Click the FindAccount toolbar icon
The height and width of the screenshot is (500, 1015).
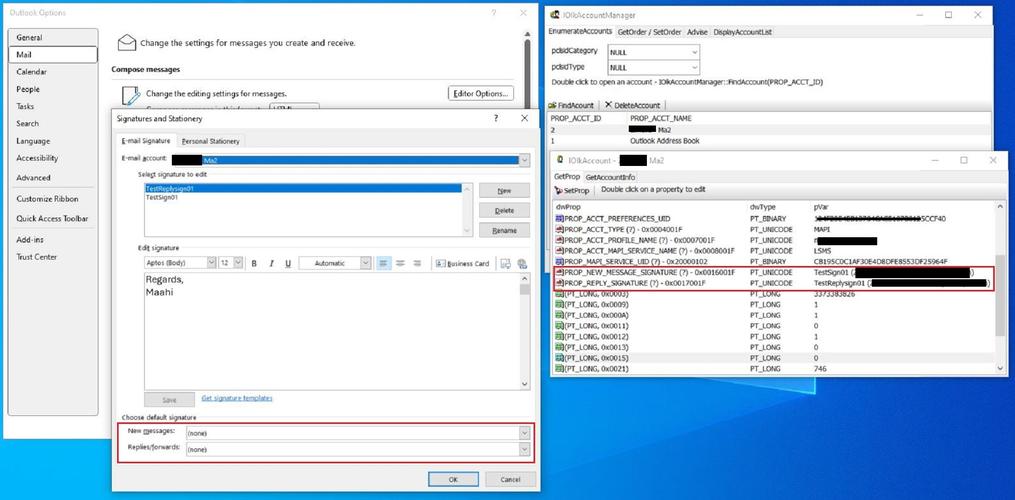point(552,106)
